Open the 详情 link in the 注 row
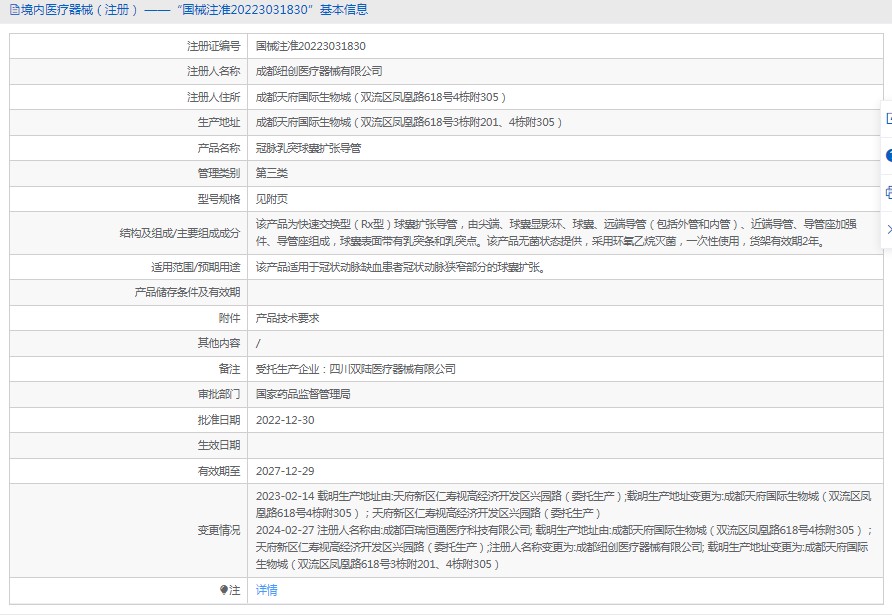892x615 pixels. (266, 590)
